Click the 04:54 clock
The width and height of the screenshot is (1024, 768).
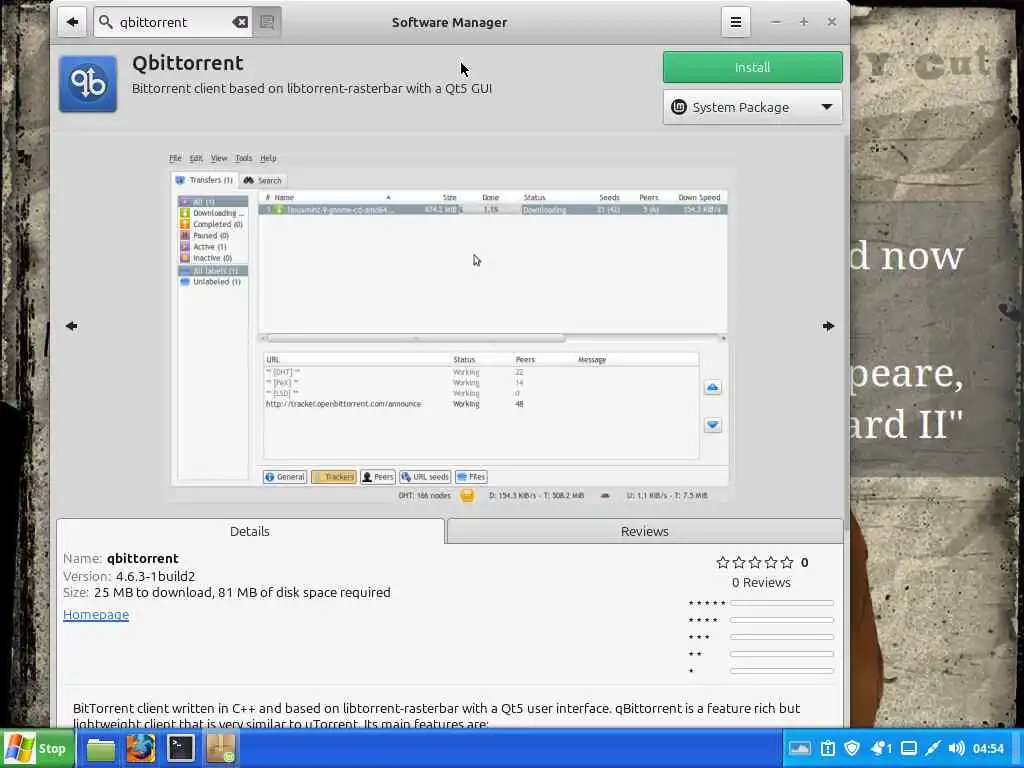[987, 748]
